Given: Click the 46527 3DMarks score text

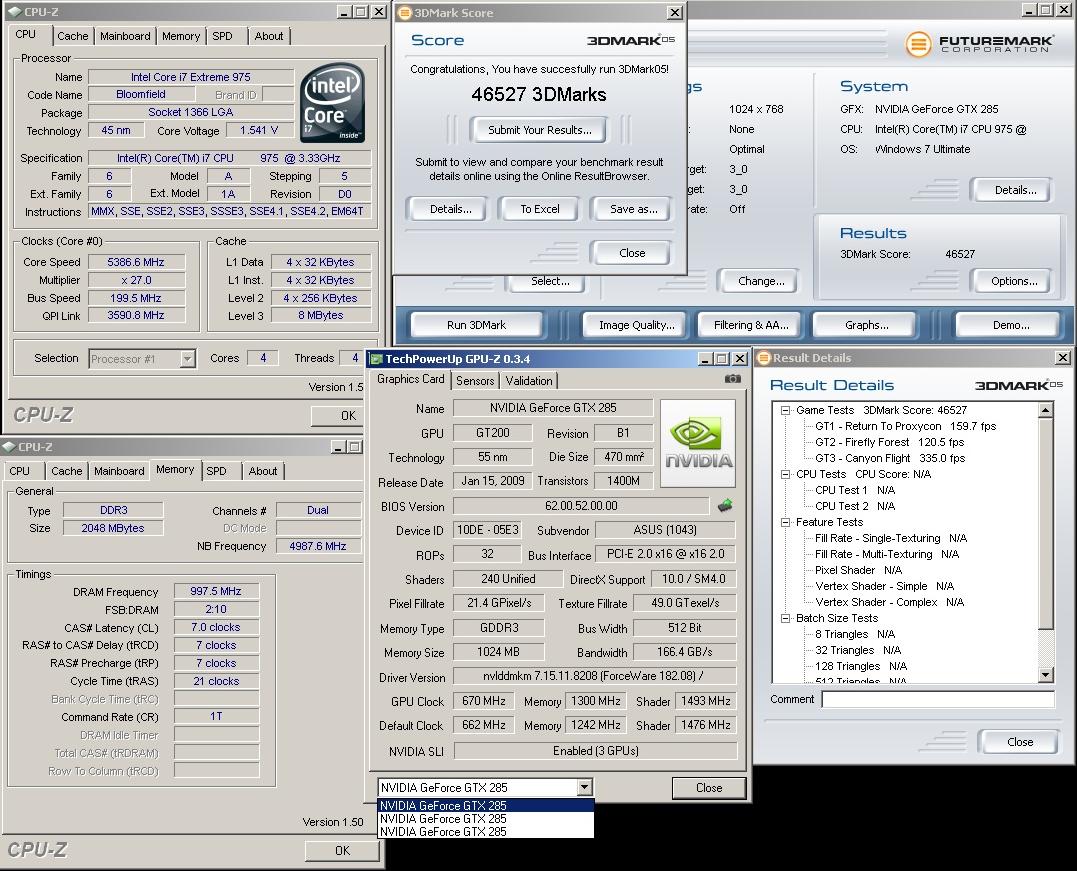Looking at the screenshot, I should tap(539, 95).
